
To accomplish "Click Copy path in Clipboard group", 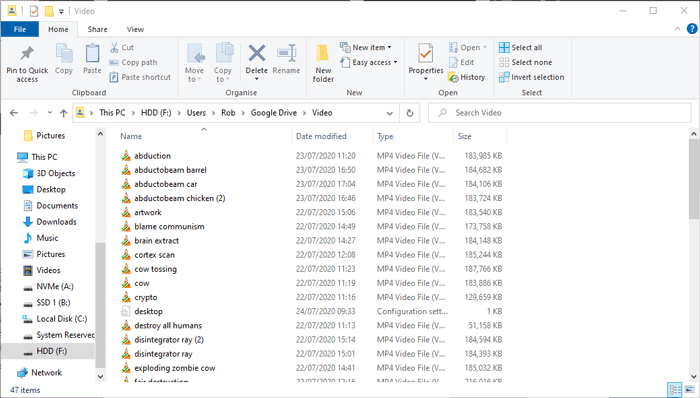I will (x=133, y=62).
